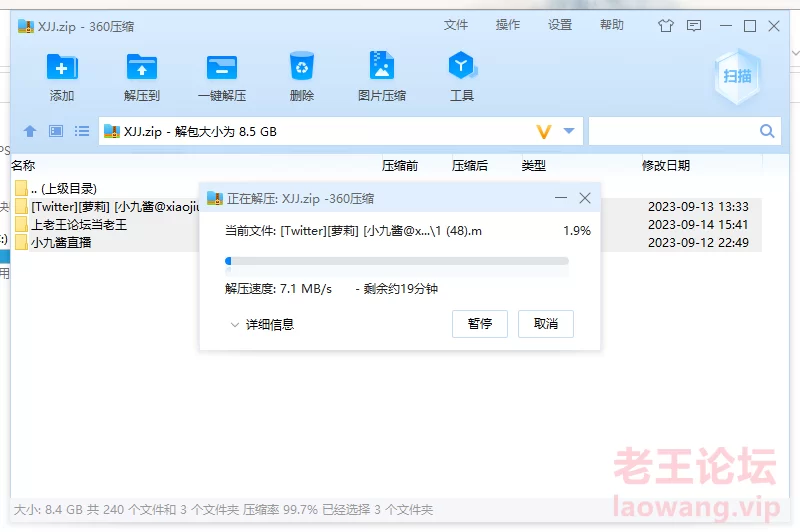The width and height of the screenshot is (800, 532).
Task: Minimize the extraction progress dialog
Action: [x=561, y=198]
